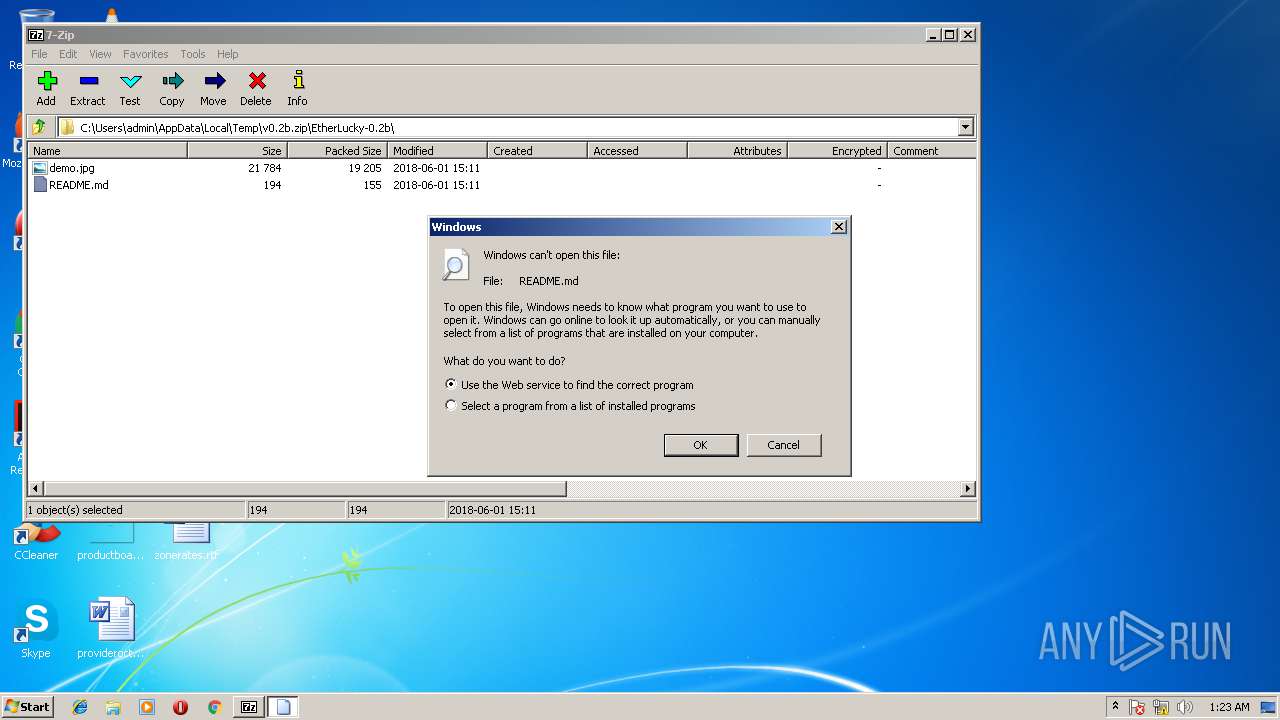
Task: Click horizontal scrollbar left arrow
Action: pyautogui.click(x=36, y=489)
